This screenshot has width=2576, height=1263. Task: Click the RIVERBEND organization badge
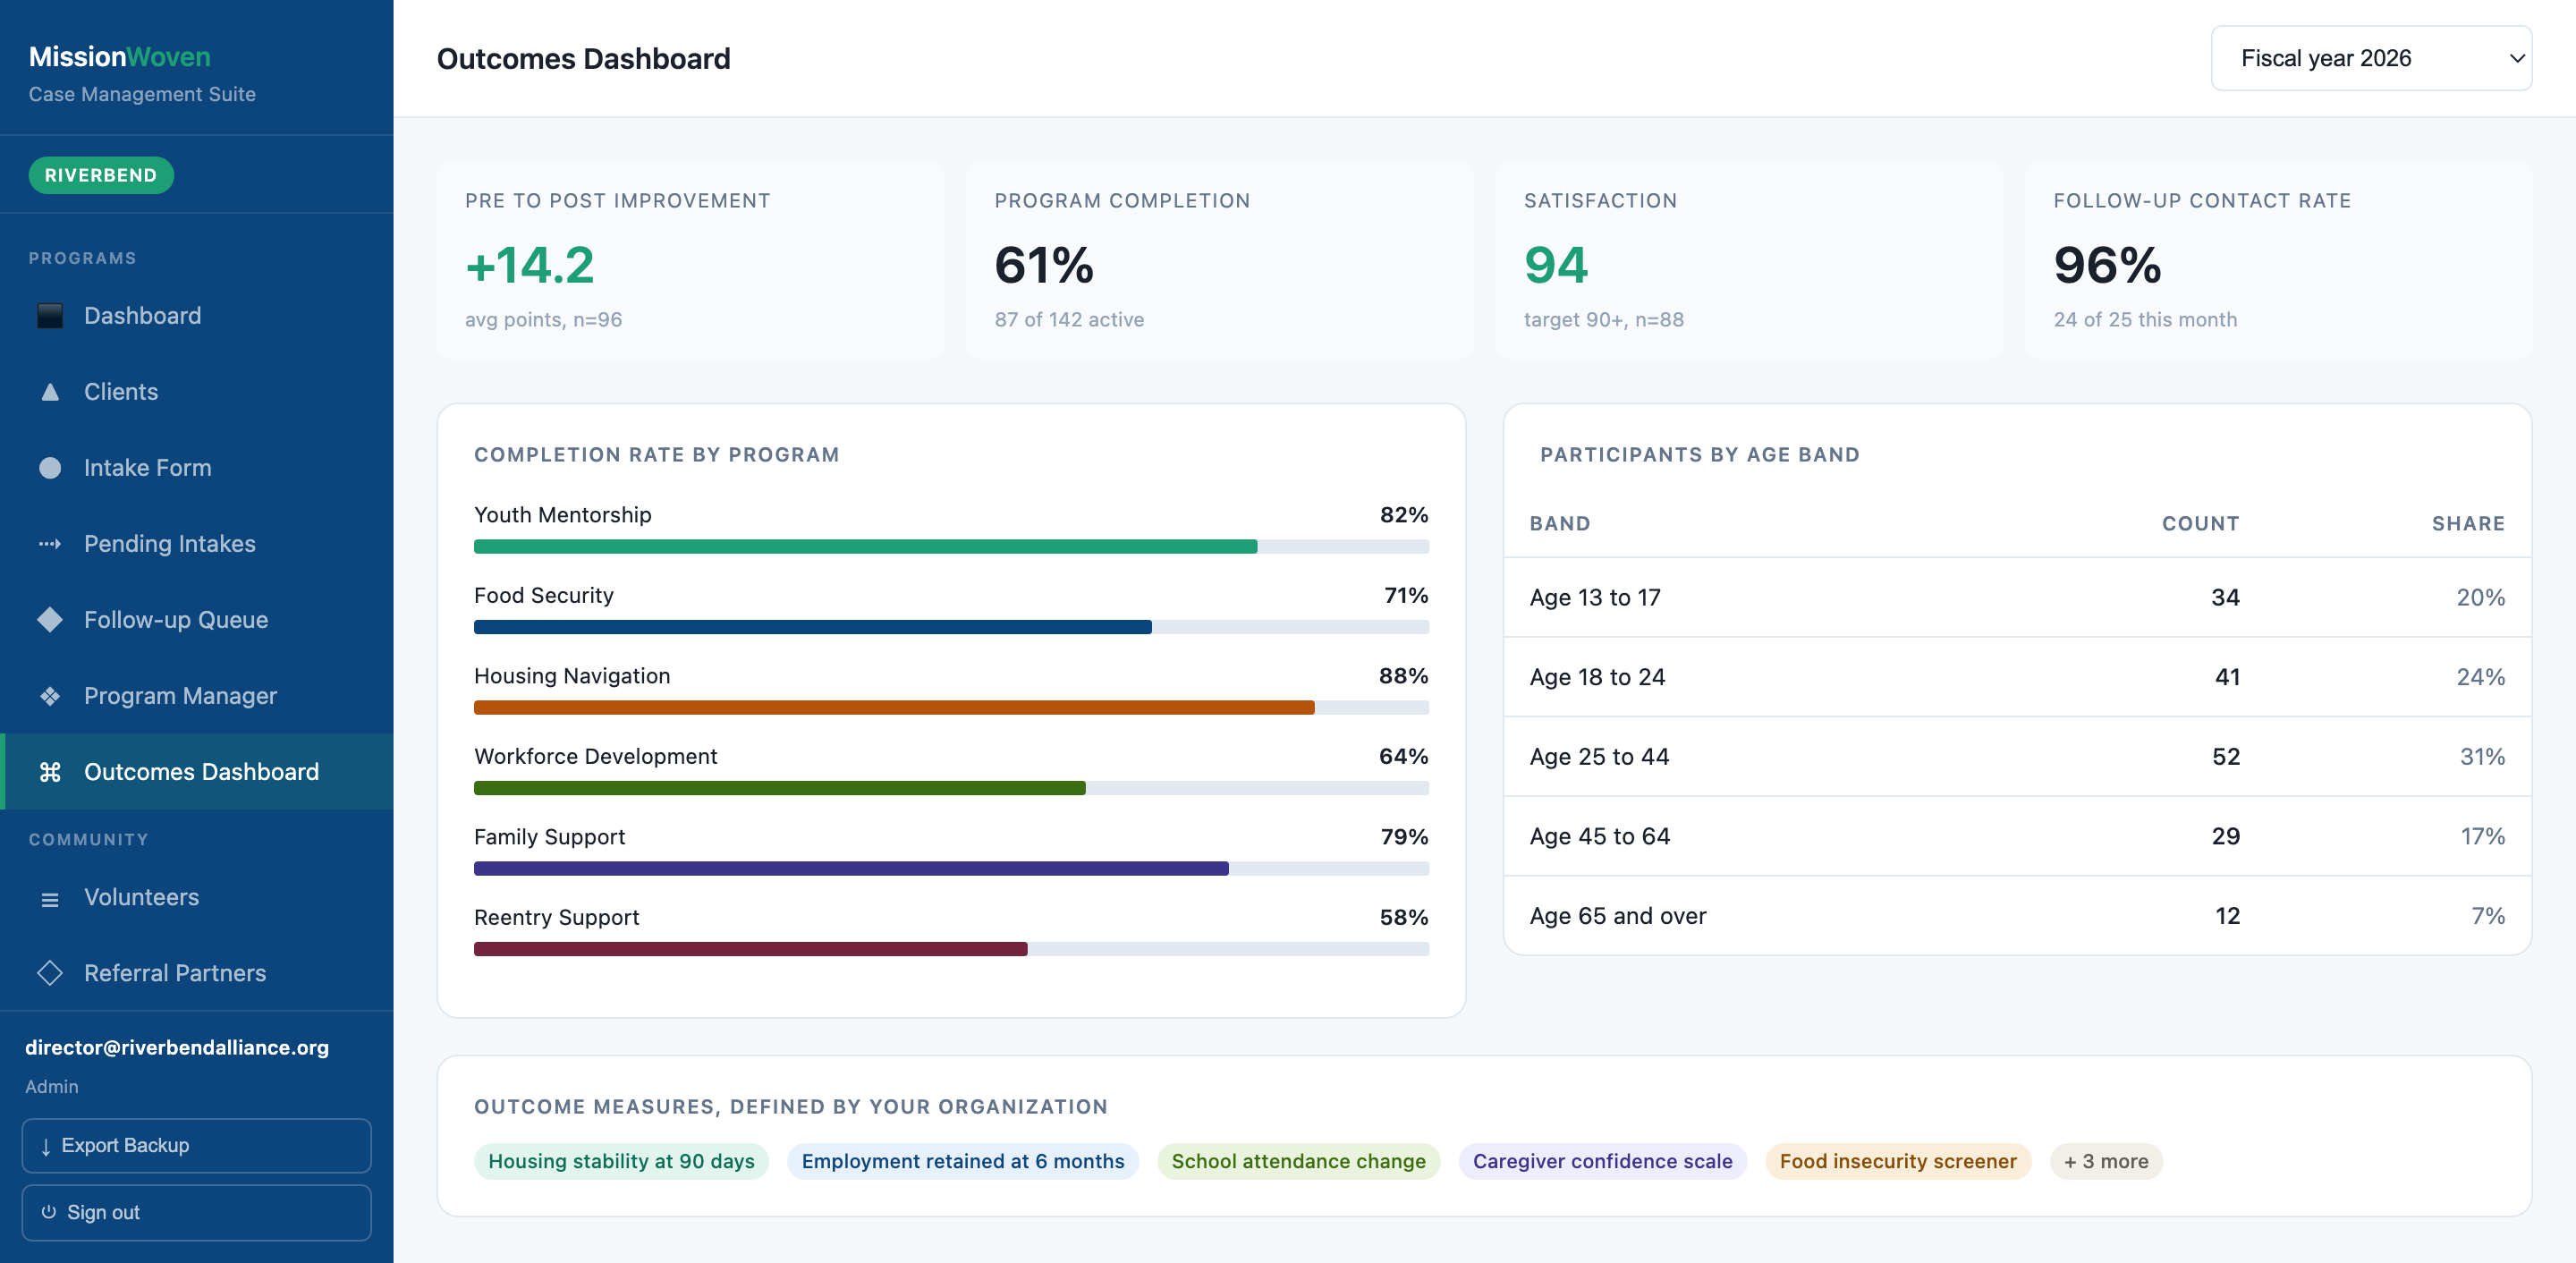[101, 175]
